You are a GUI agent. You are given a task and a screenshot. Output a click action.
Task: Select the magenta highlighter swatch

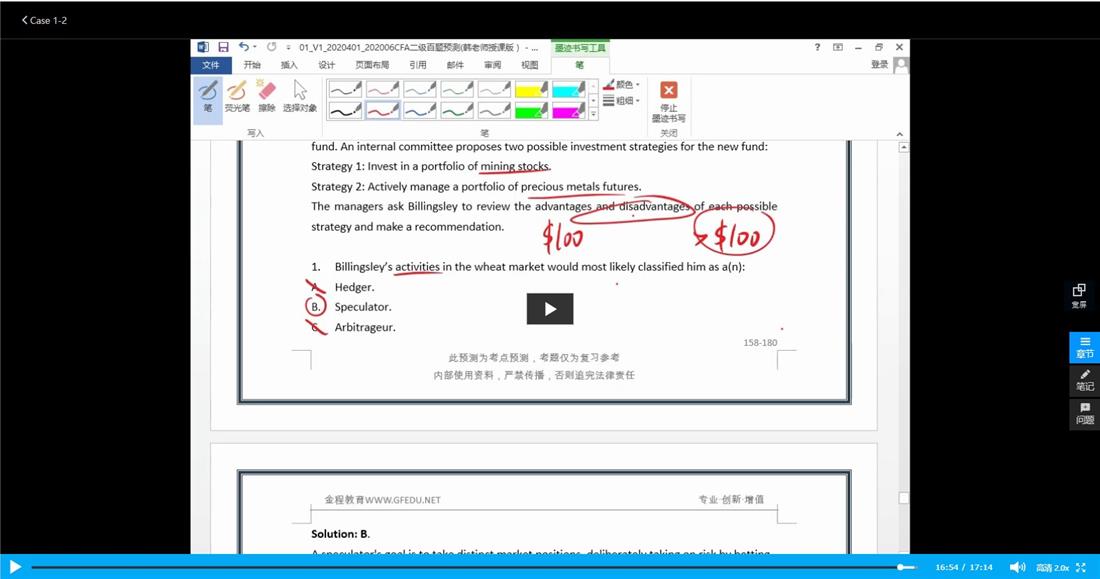[568, 110]
